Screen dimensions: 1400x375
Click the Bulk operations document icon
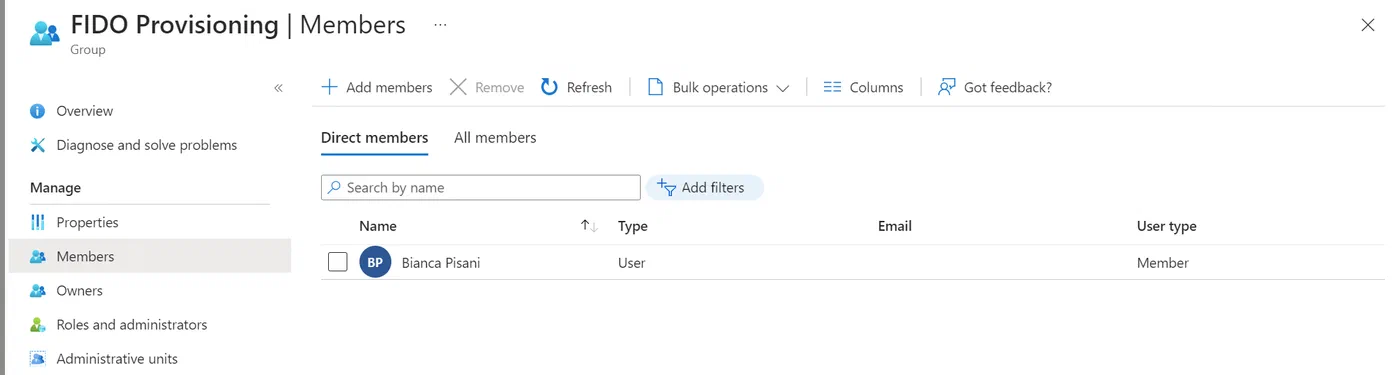click(656, 87)
